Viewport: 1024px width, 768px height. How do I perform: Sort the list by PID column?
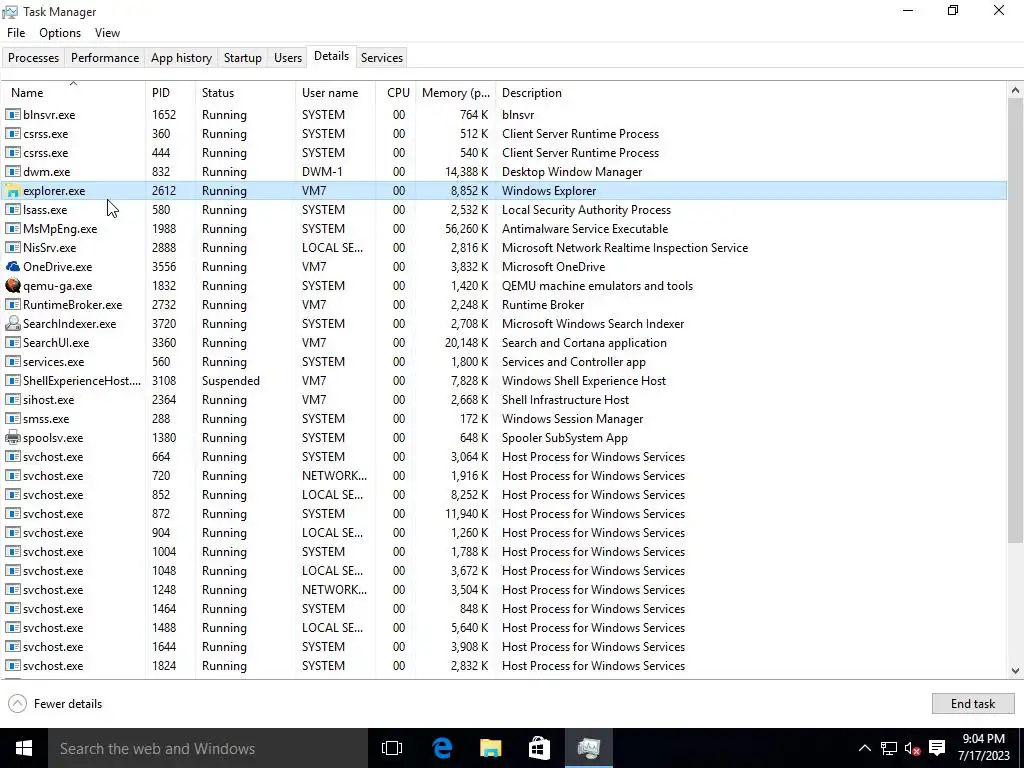(x=170, y=93)
